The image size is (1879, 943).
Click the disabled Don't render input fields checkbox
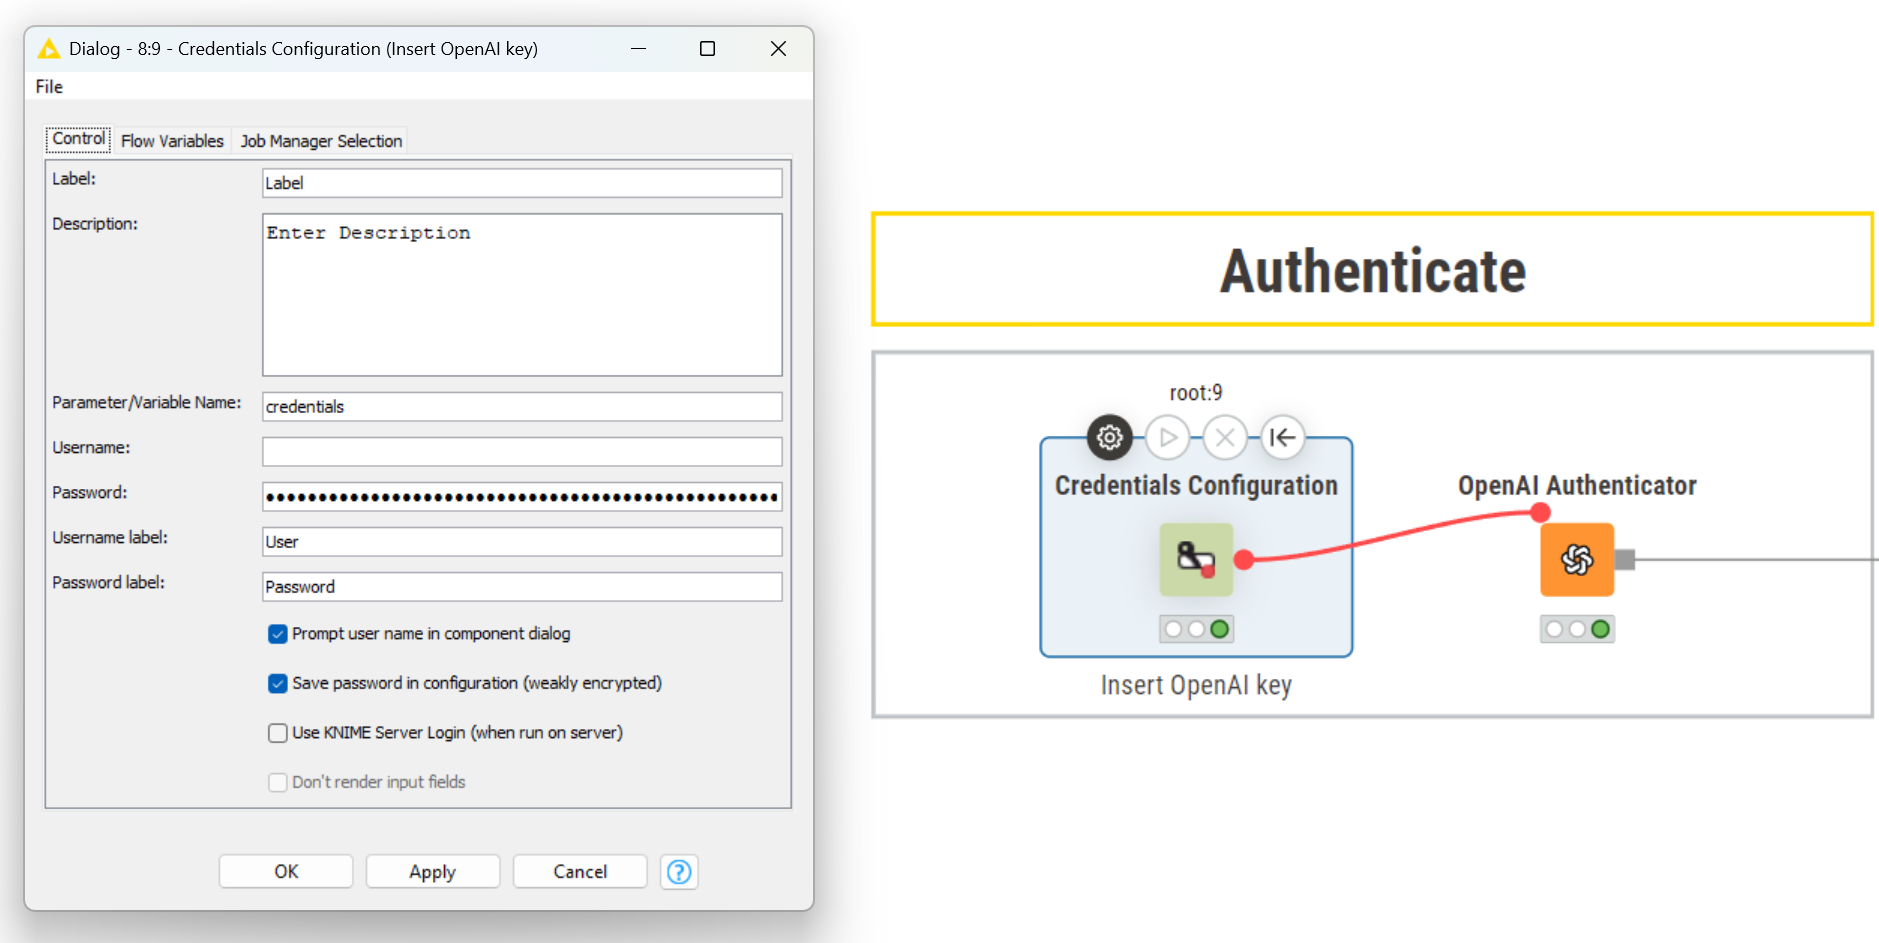click(x=278, y=782)
